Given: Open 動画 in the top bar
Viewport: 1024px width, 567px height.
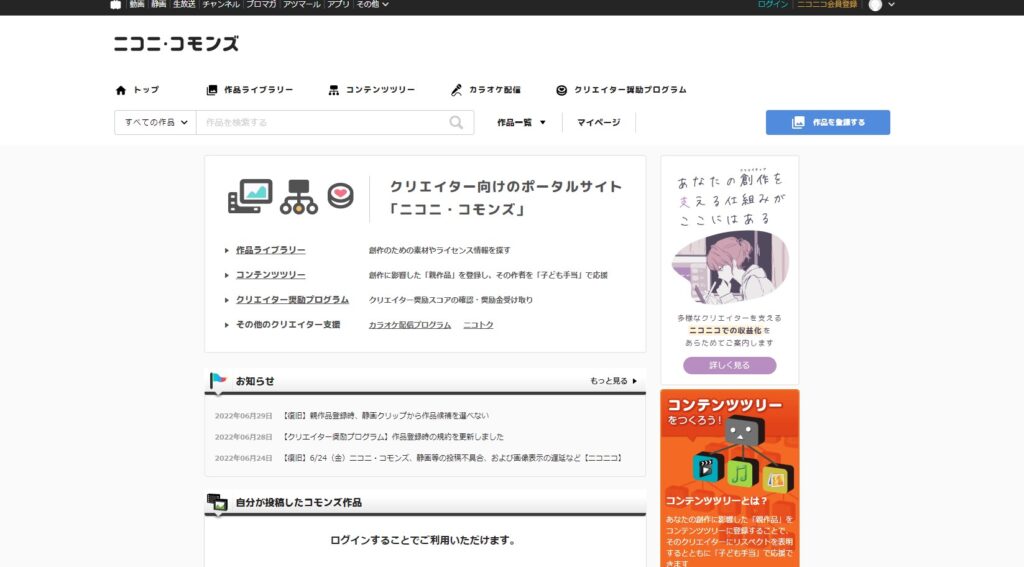Looking at the screenshot, I should (136, 4).
